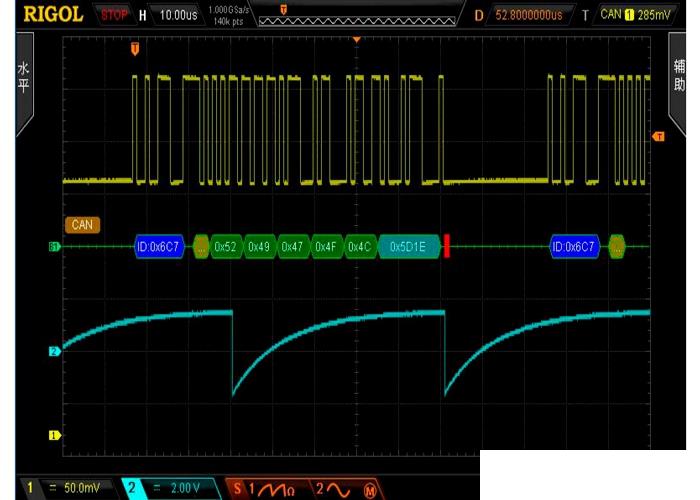This screenshot has width=700, height=500.
Task: Select the orange CAN decode label
Action: point(82,225)
